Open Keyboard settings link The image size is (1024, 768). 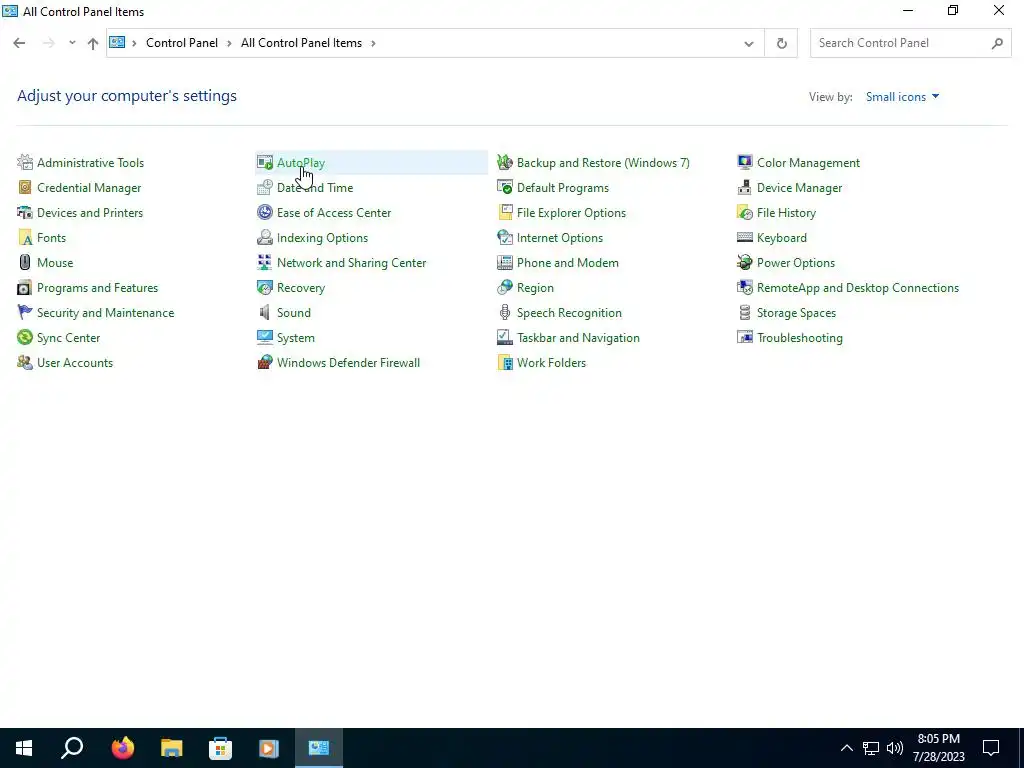tap(782, 238)
